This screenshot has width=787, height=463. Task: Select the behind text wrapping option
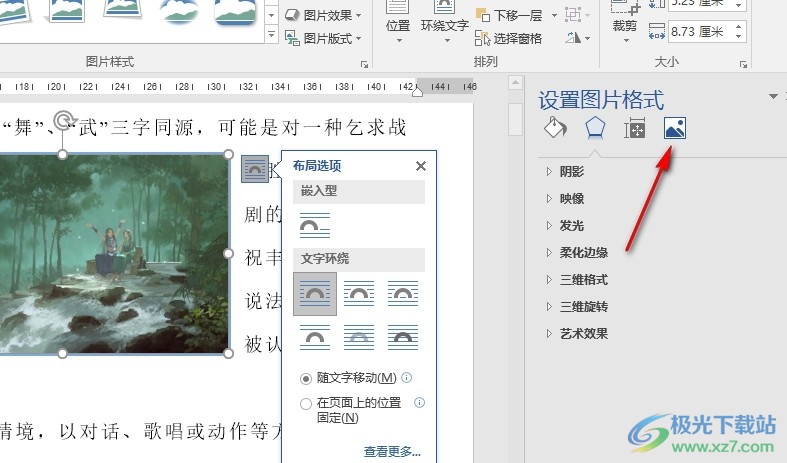(x=359, y=337)
